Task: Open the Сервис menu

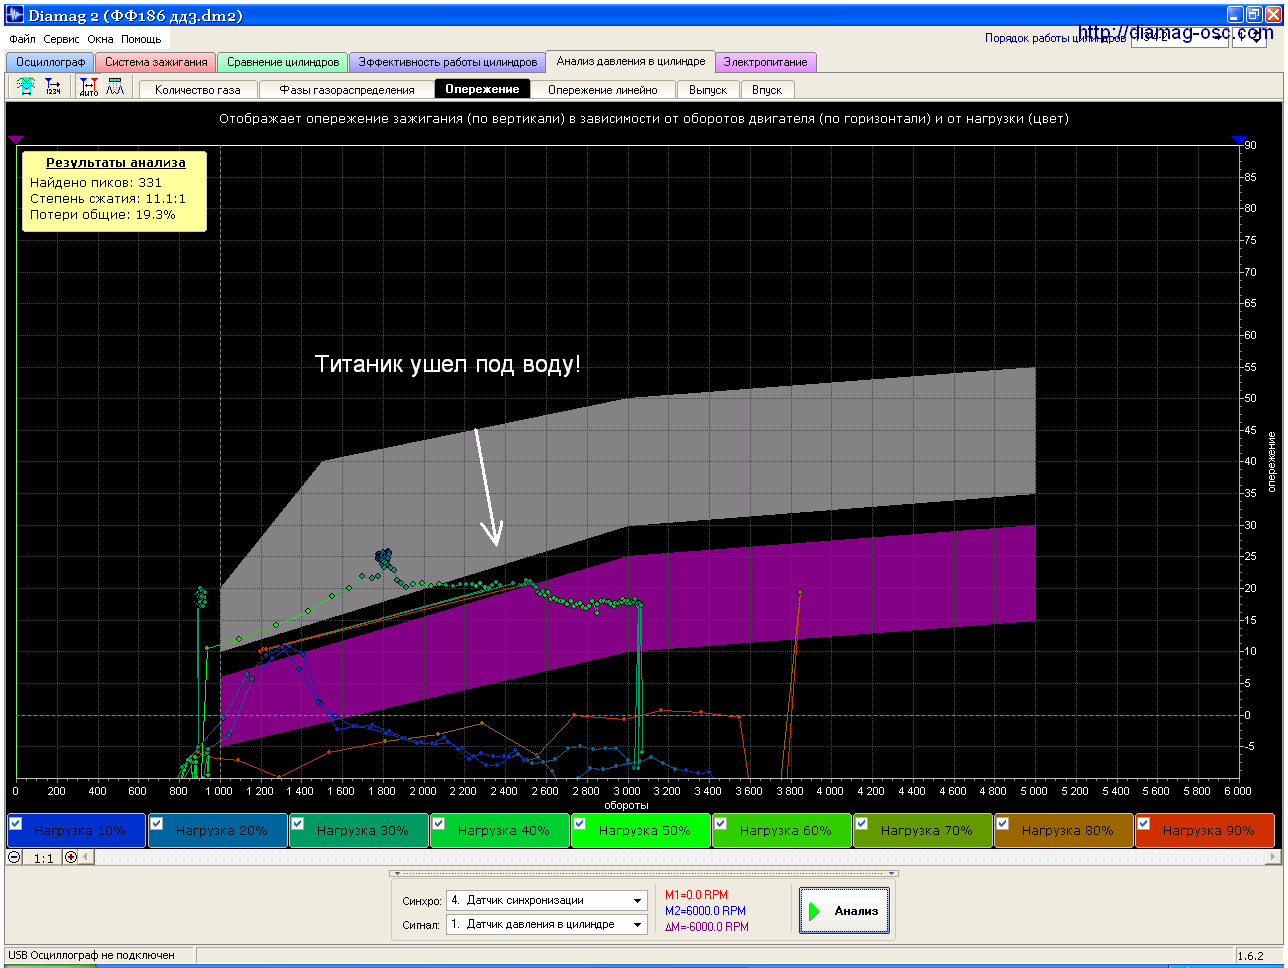Action: [62, 39]
